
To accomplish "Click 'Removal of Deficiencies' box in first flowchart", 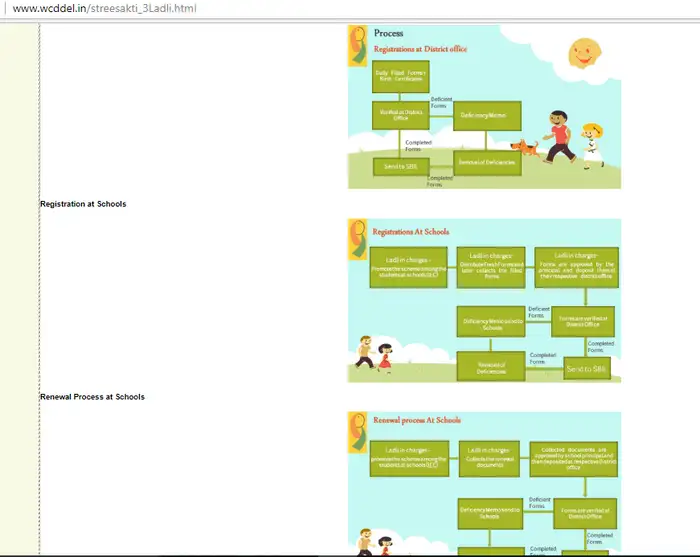I will [x=486, y=162].
